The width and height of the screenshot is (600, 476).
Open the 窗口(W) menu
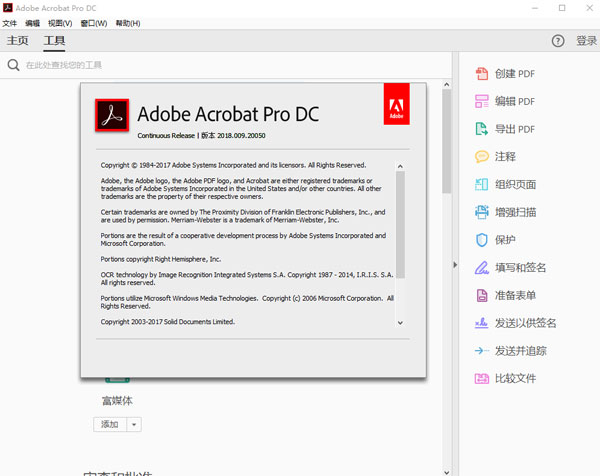[94, 23]
